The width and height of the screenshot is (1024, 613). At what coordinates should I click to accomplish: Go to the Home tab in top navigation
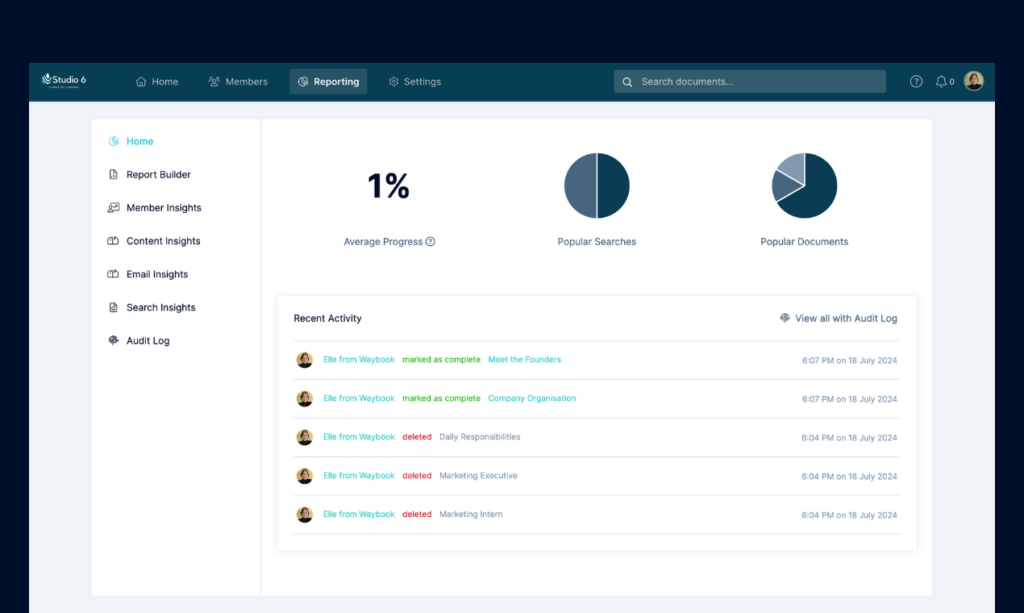click(157, 82)
